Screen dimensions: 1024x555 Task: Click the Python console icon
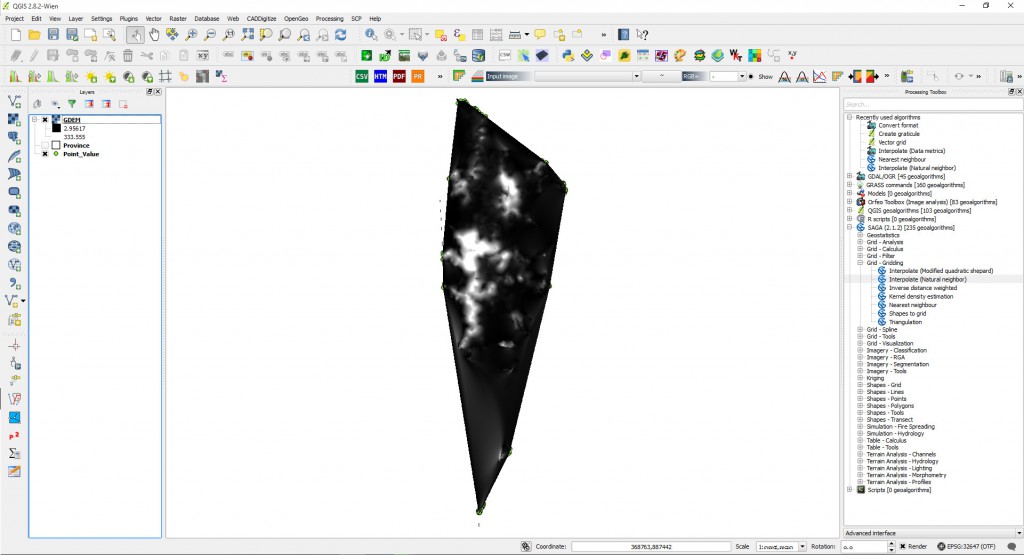(x=568, y=56)
